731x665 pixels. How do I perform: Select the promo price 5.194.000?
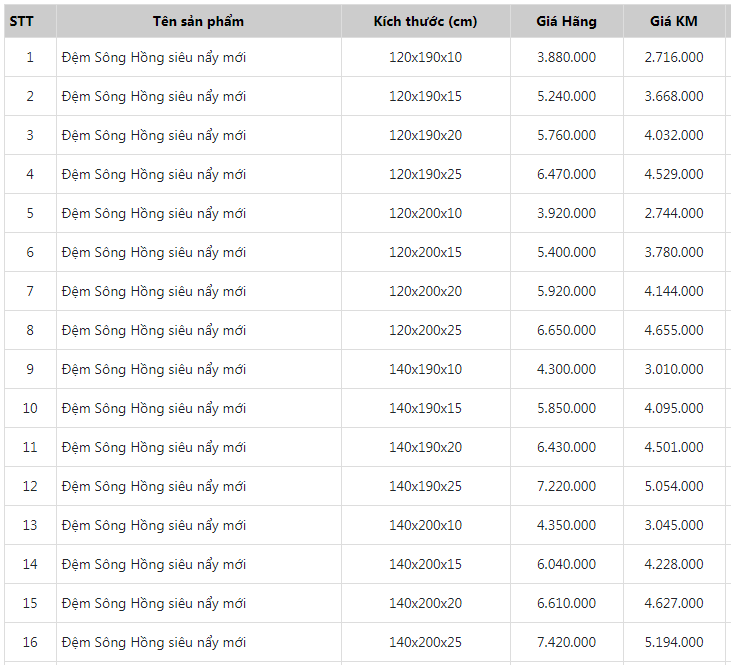point(674,642)
